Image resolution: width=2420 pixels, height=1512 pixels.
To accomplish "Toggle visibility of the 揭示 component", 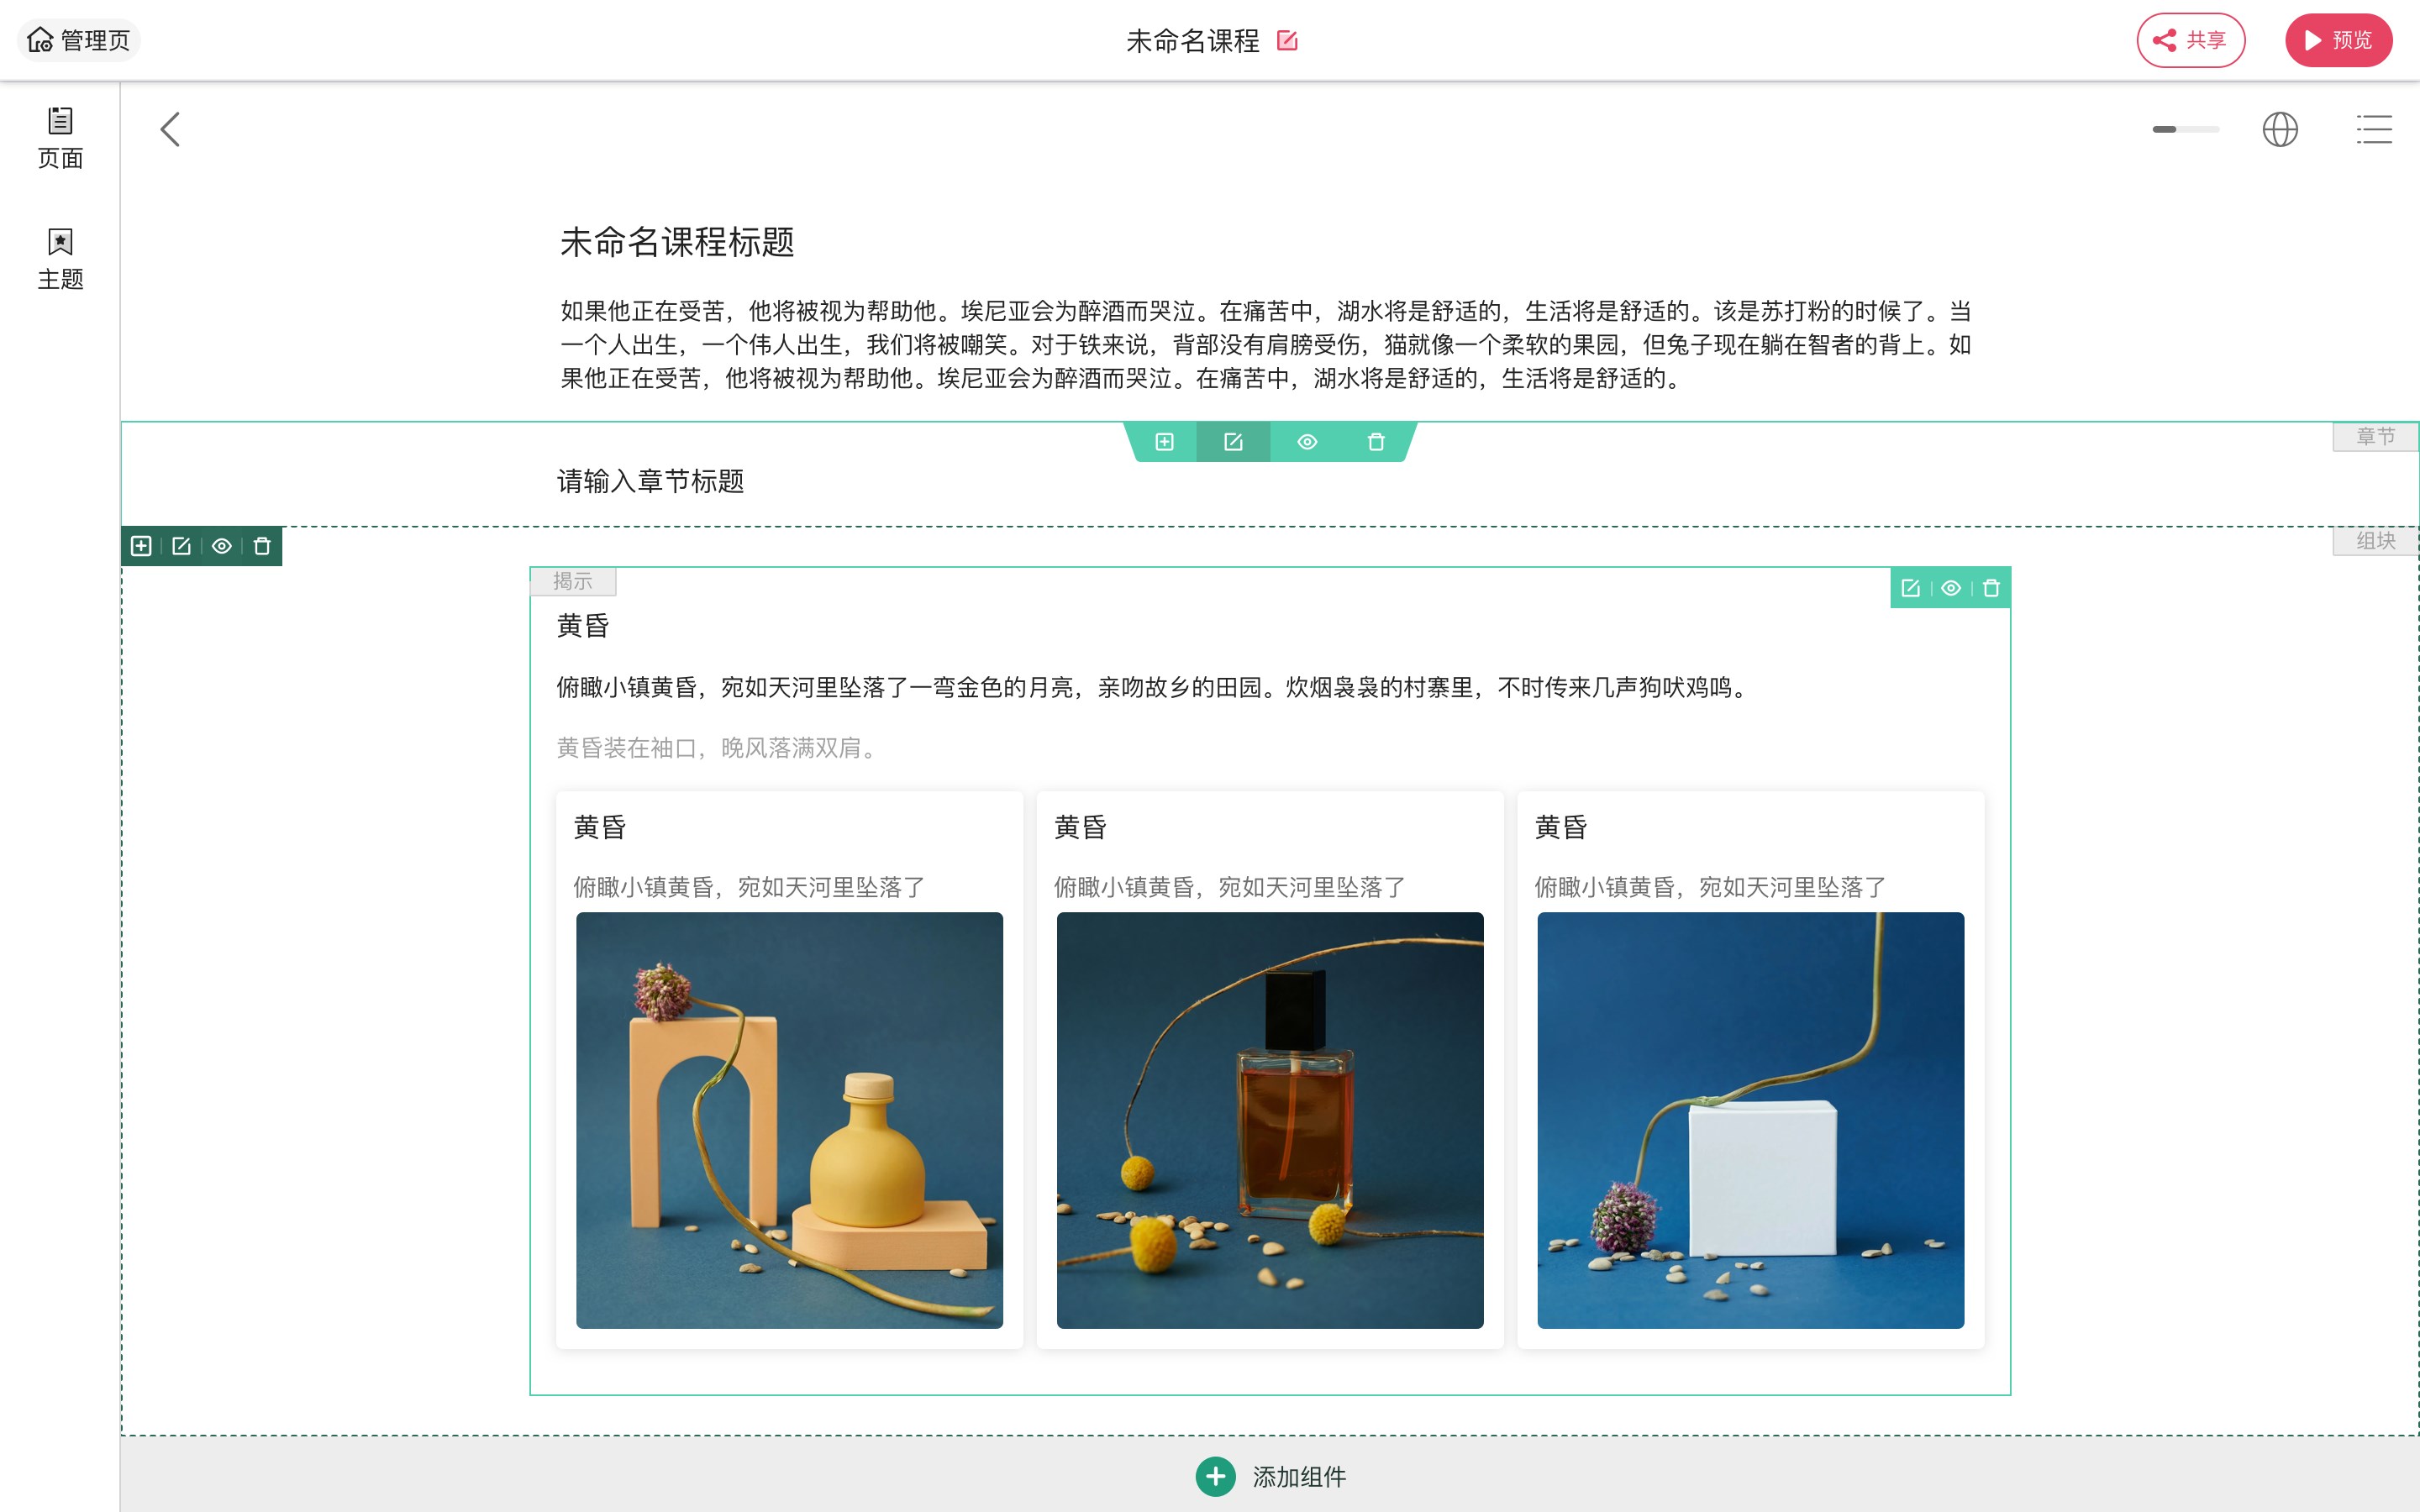I will coord(1950,588).
